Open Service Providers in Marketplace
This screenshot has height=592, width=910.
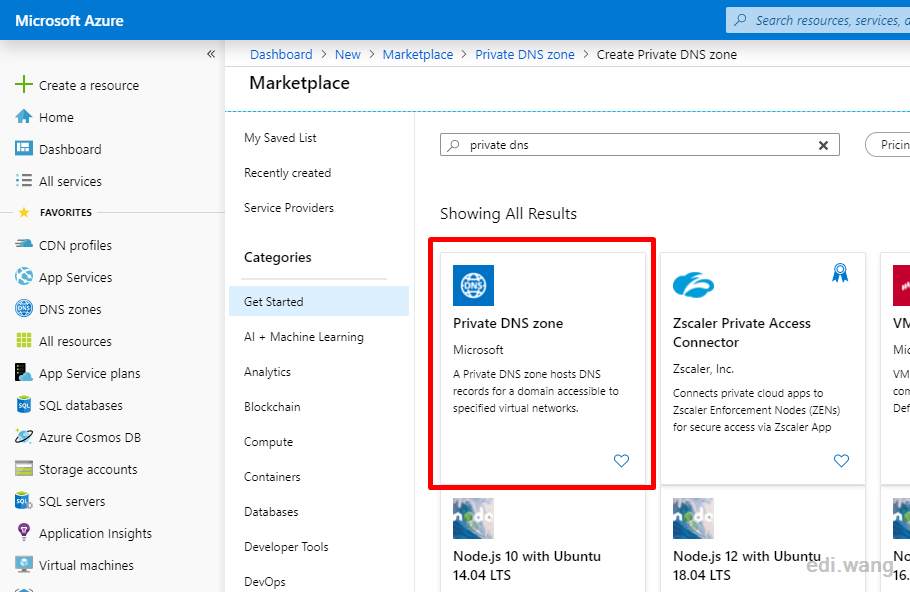[x=289, y=208]
